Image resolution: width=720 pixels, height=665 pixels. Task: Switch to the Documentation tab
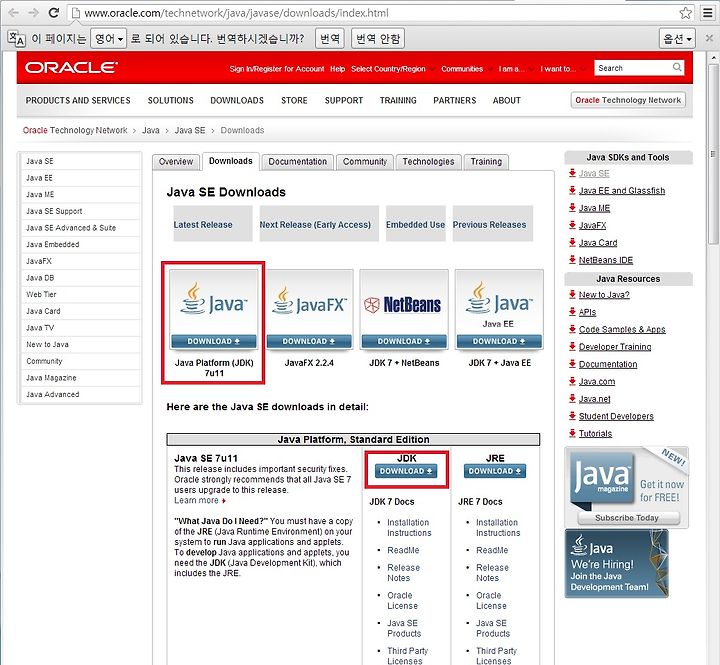coord(298,162)
